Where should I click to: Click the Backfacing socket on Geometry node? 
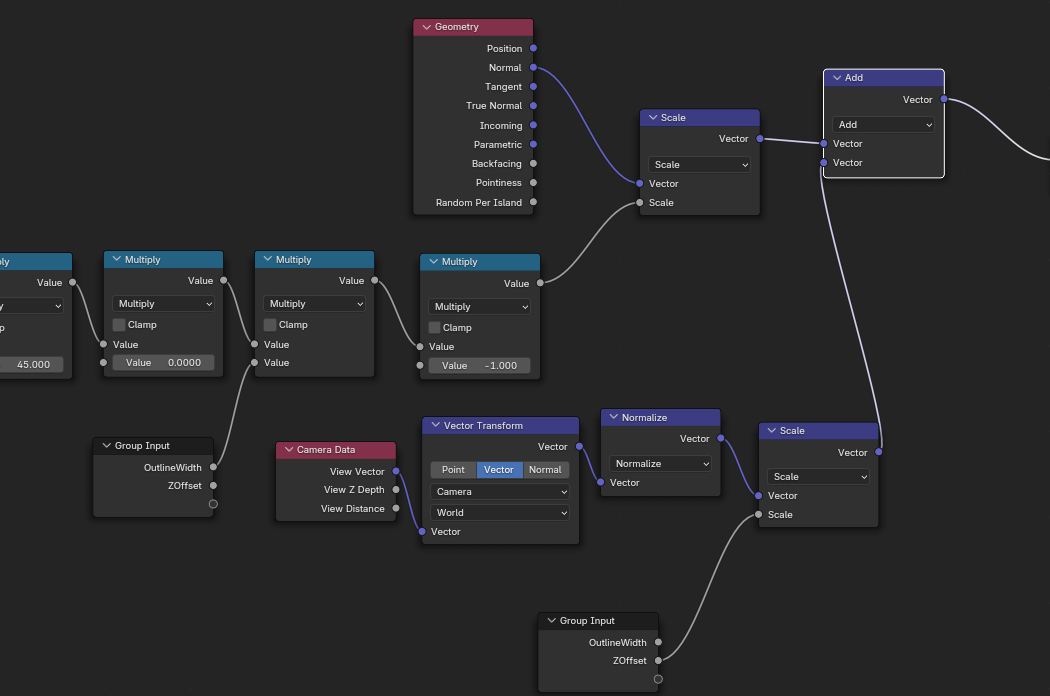coord(533,164)
